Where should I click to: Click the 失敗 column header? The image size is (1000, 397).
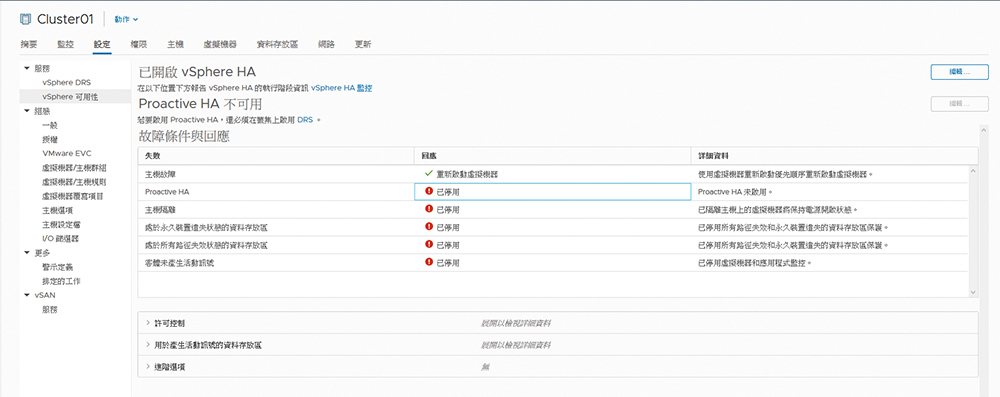coord(276,156)
